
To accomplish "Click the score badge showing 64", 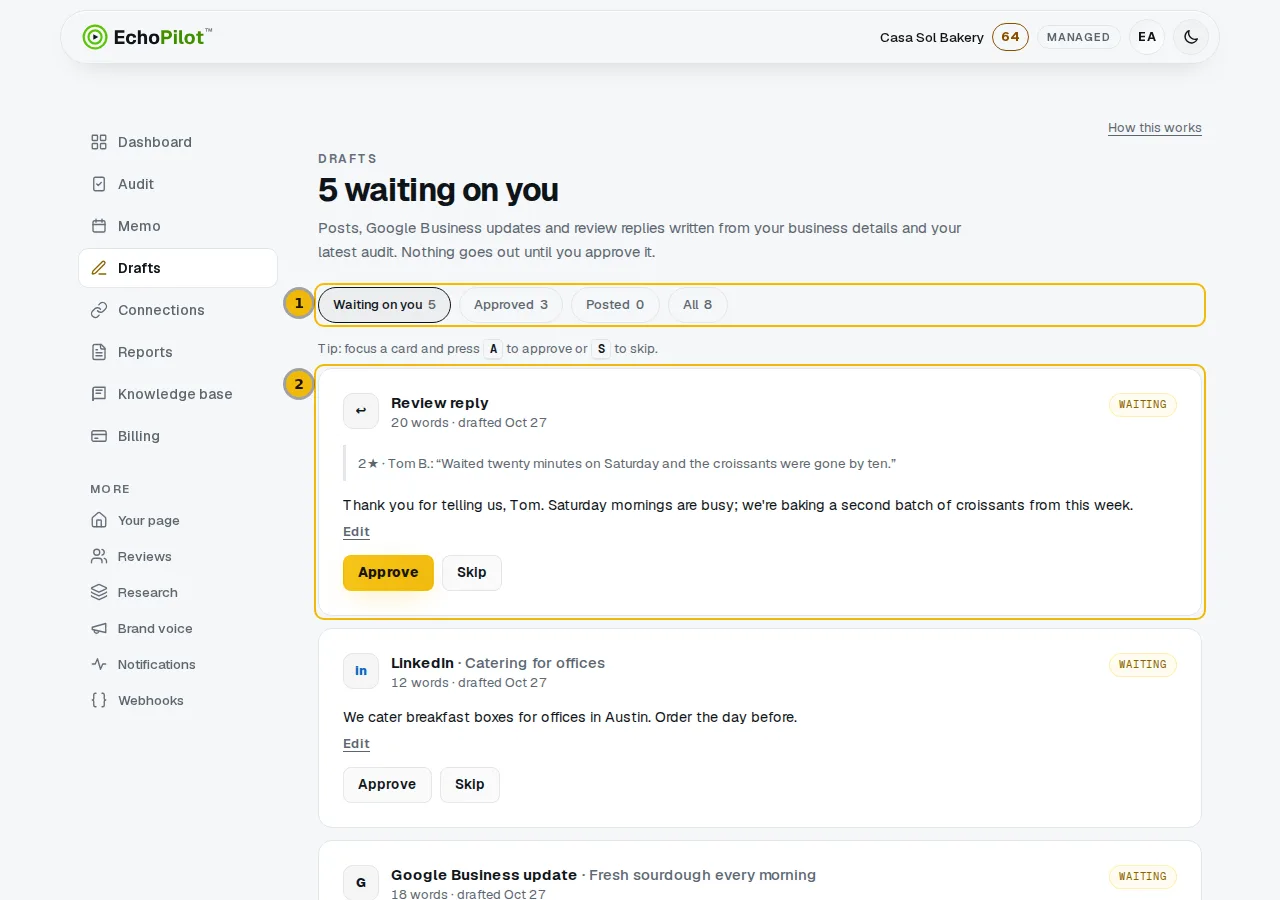I will click(1010, 37).
